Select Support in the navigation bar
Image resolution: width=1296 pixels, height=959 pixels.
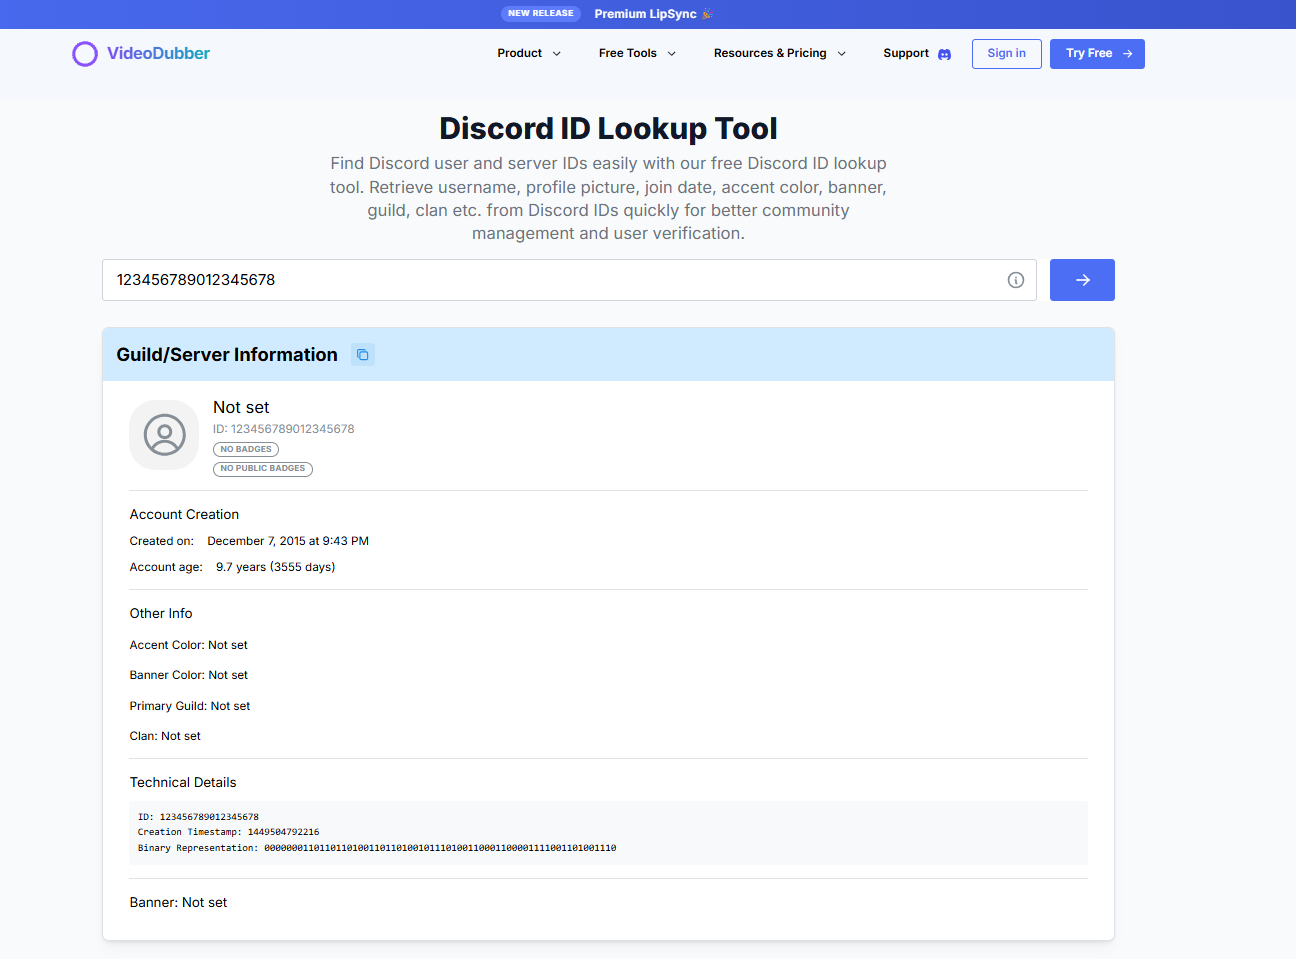pyautogui.click(x=905, y=53)
